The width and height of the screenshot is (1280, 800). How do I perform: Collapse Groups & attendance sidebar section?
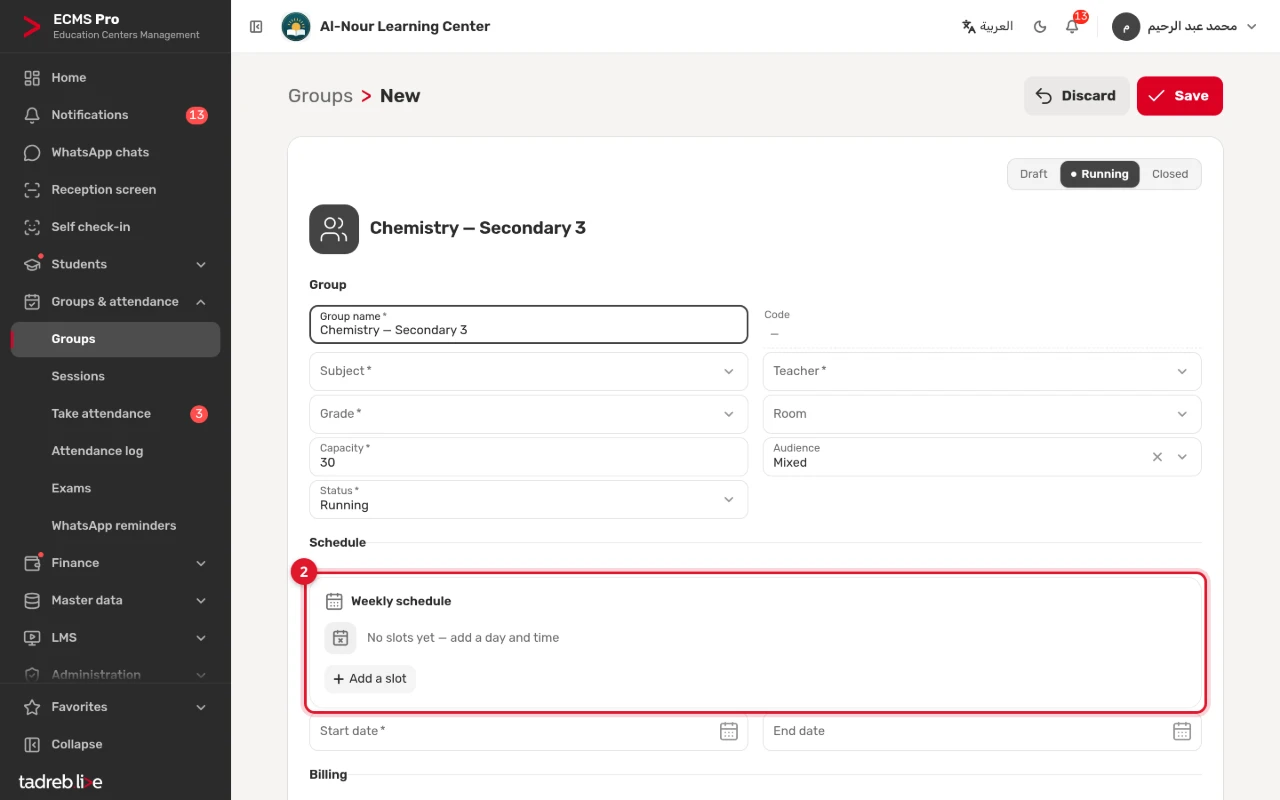tap(115, 302)
